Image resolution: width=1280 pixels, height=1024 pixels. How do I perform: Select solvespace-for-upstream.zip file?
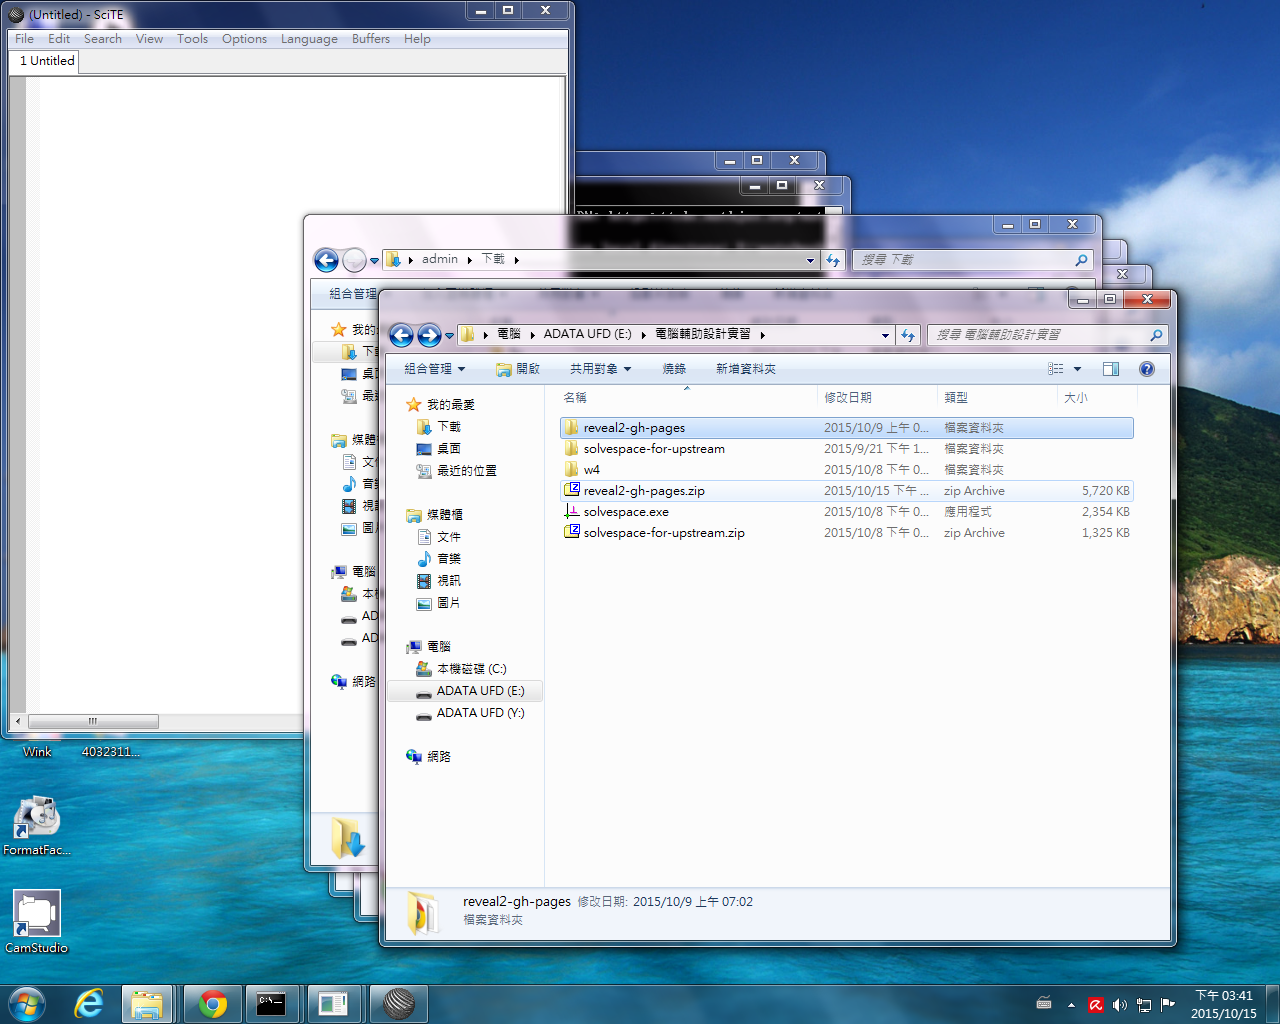(846, 533)
